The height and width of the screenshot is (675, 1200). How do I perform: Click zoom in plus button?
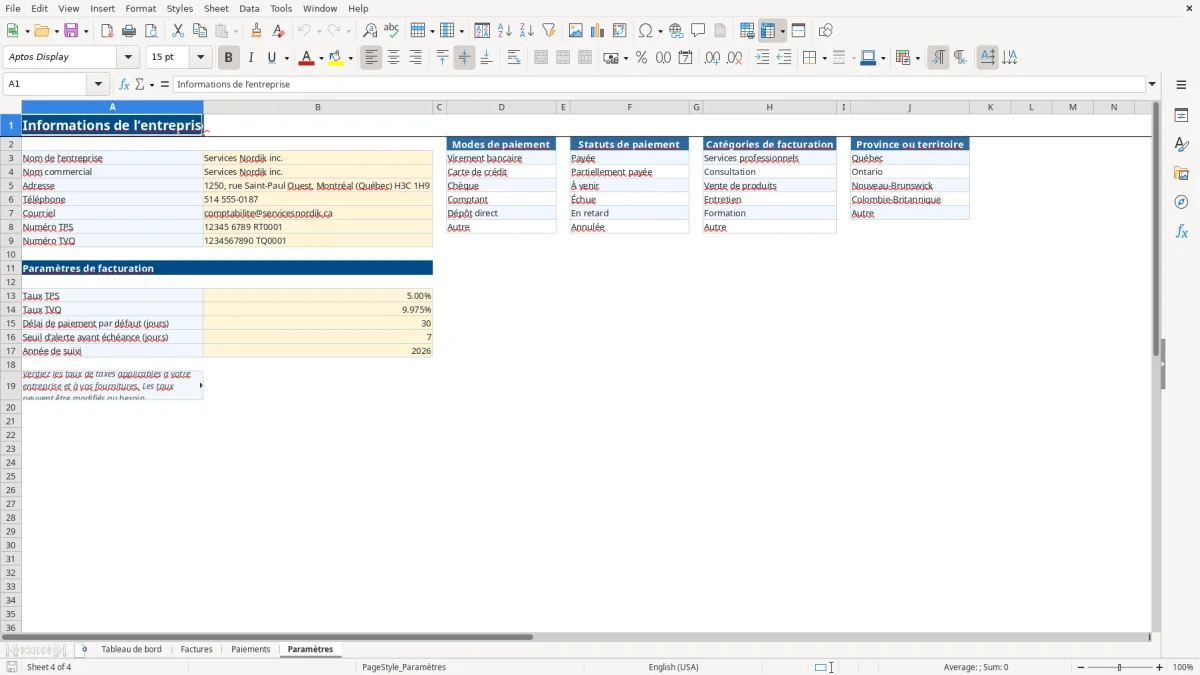[x=1160, y=667]
